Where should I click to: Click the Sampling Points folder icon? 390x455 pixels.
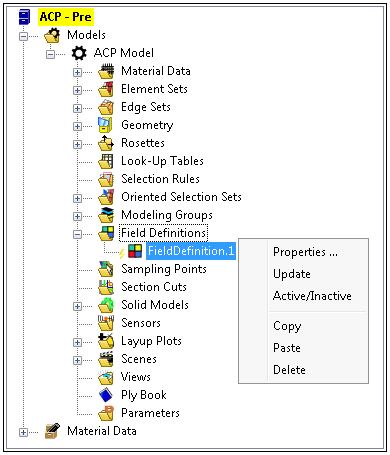[x=106, y=269]
